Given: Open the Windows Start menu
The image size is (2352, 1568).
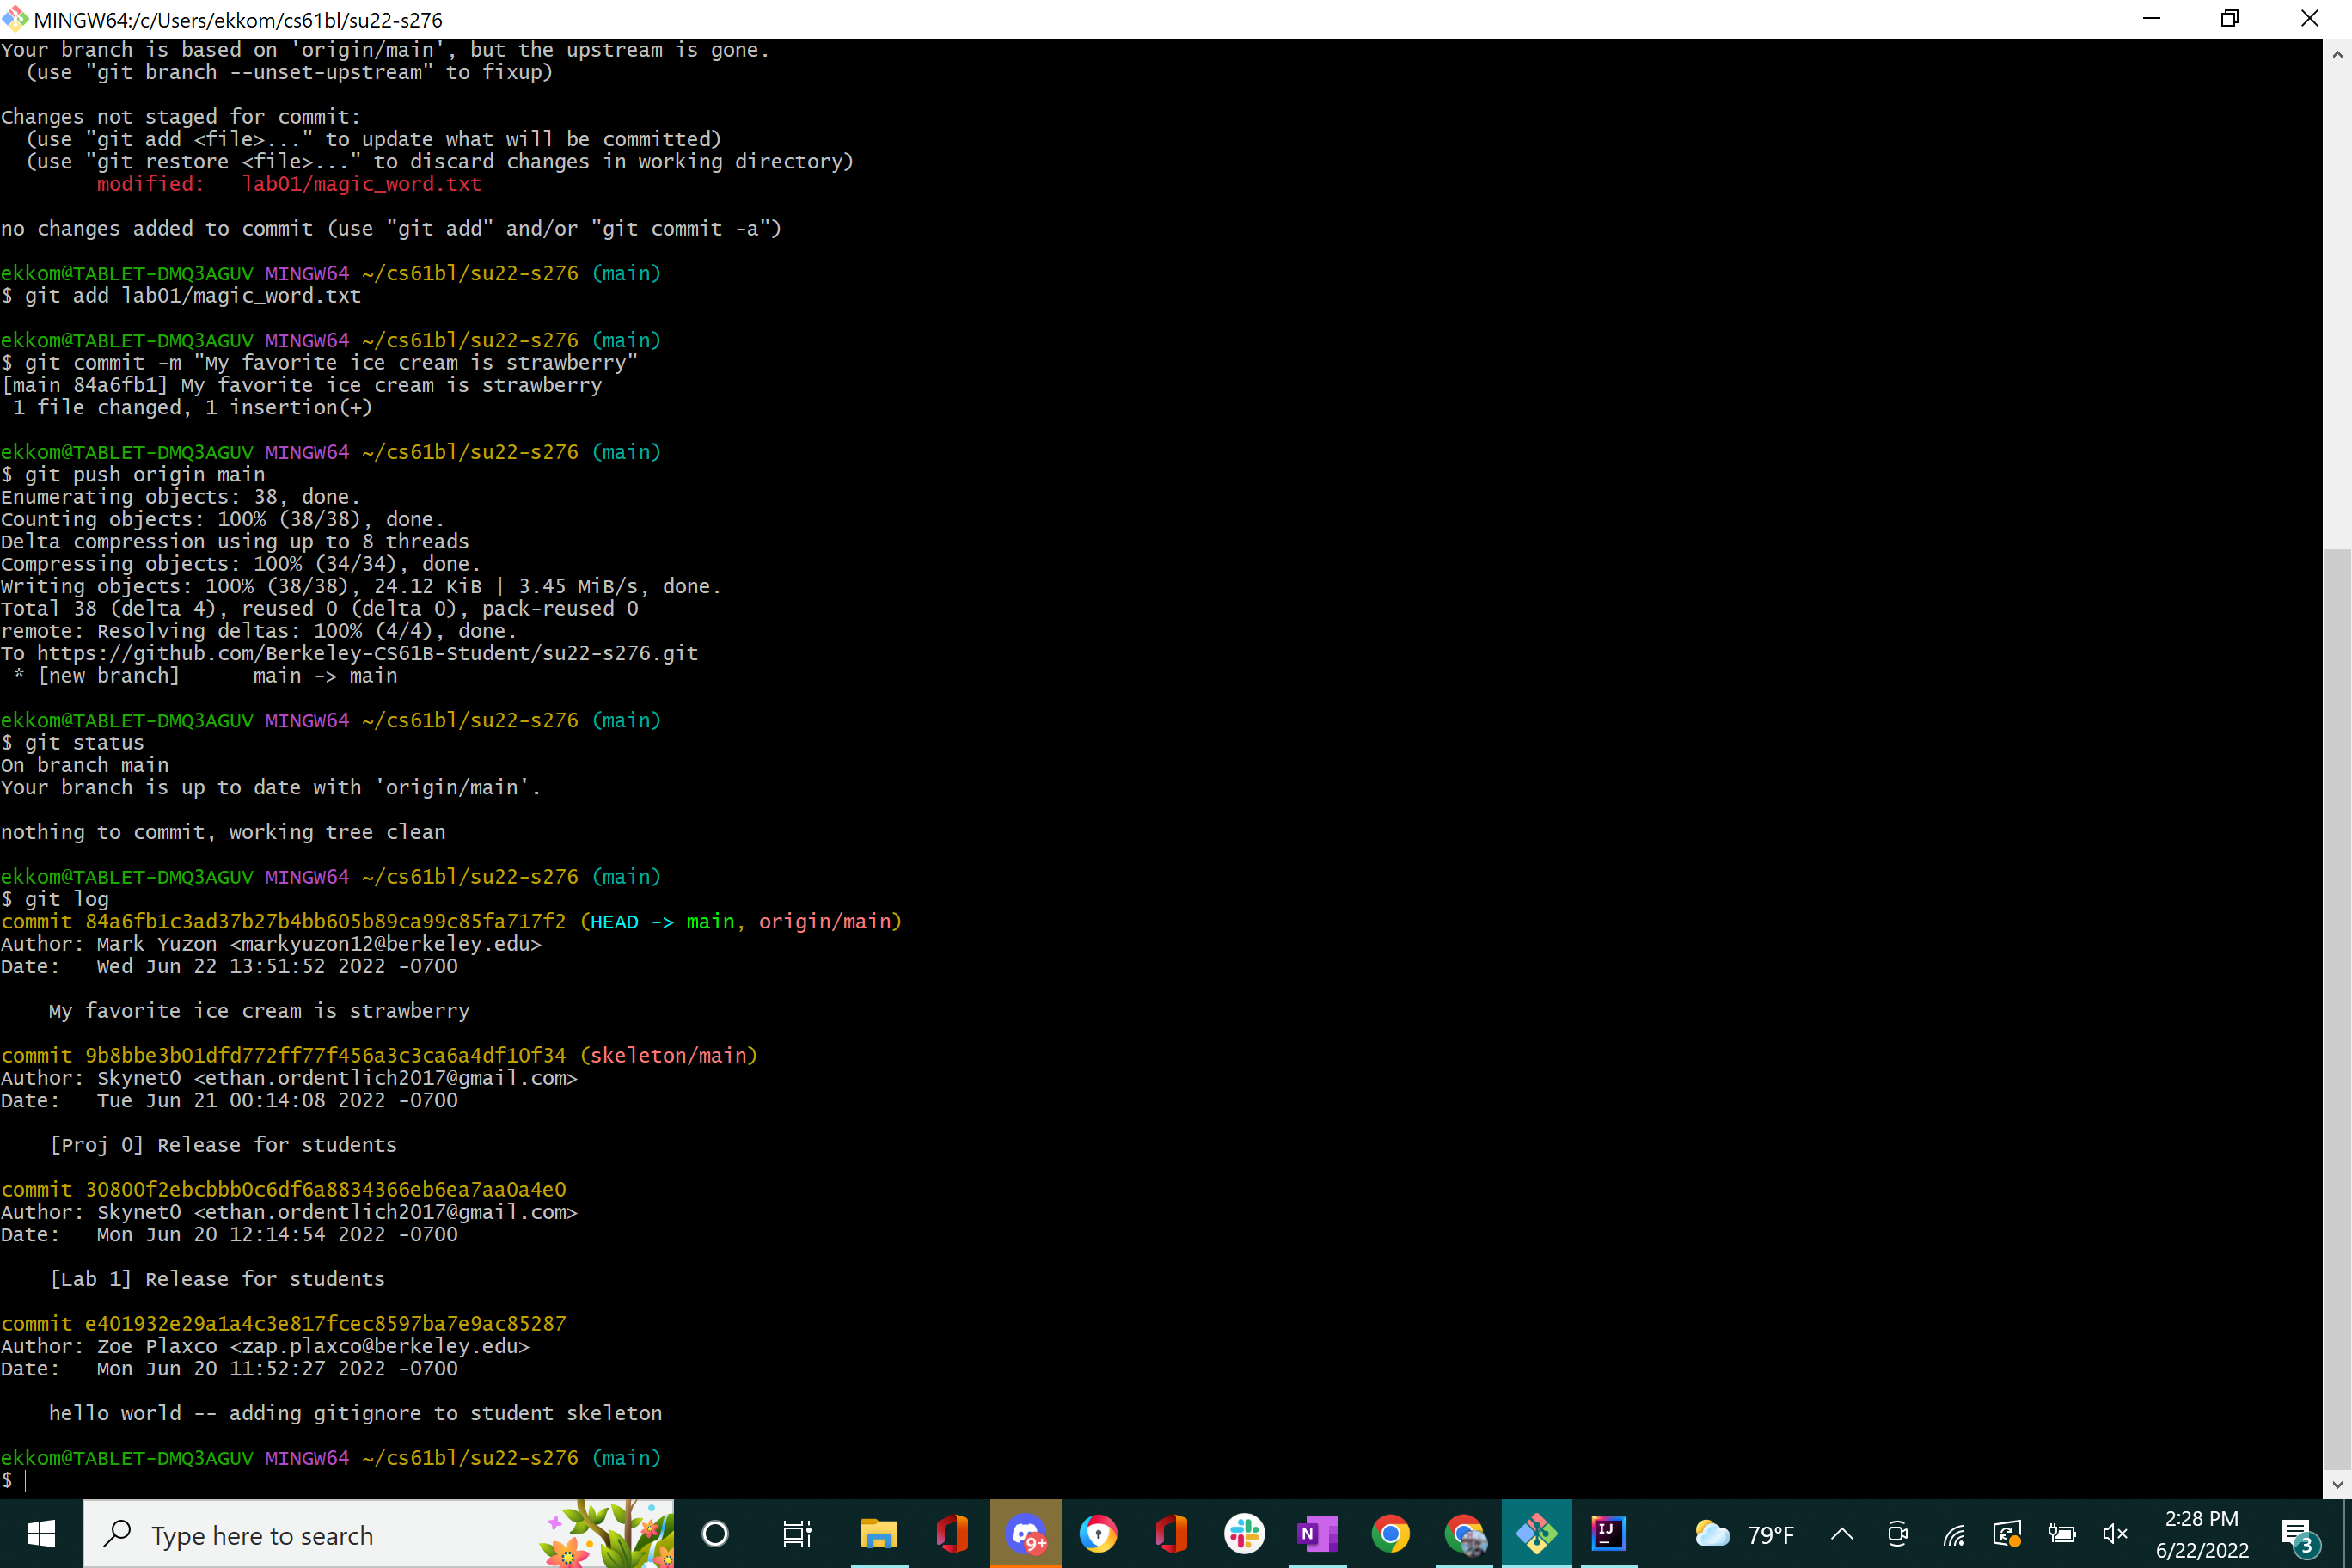Looking at the screenshot, I should click(40, 1533).
